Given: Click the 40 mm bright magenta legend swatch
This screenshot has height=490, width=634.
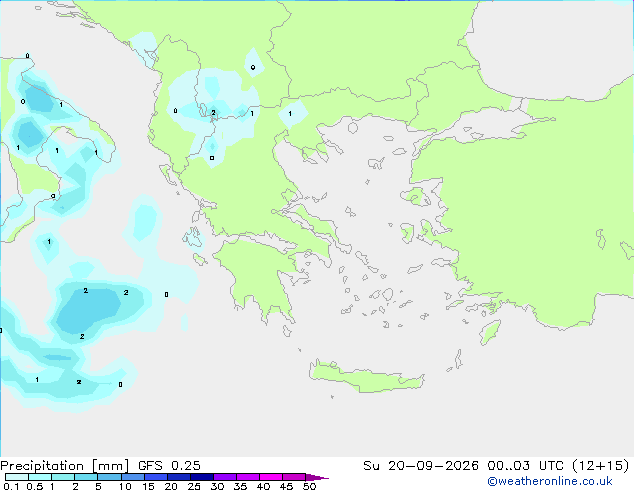Looking at the screenshot, I should (x=271, y=477).
